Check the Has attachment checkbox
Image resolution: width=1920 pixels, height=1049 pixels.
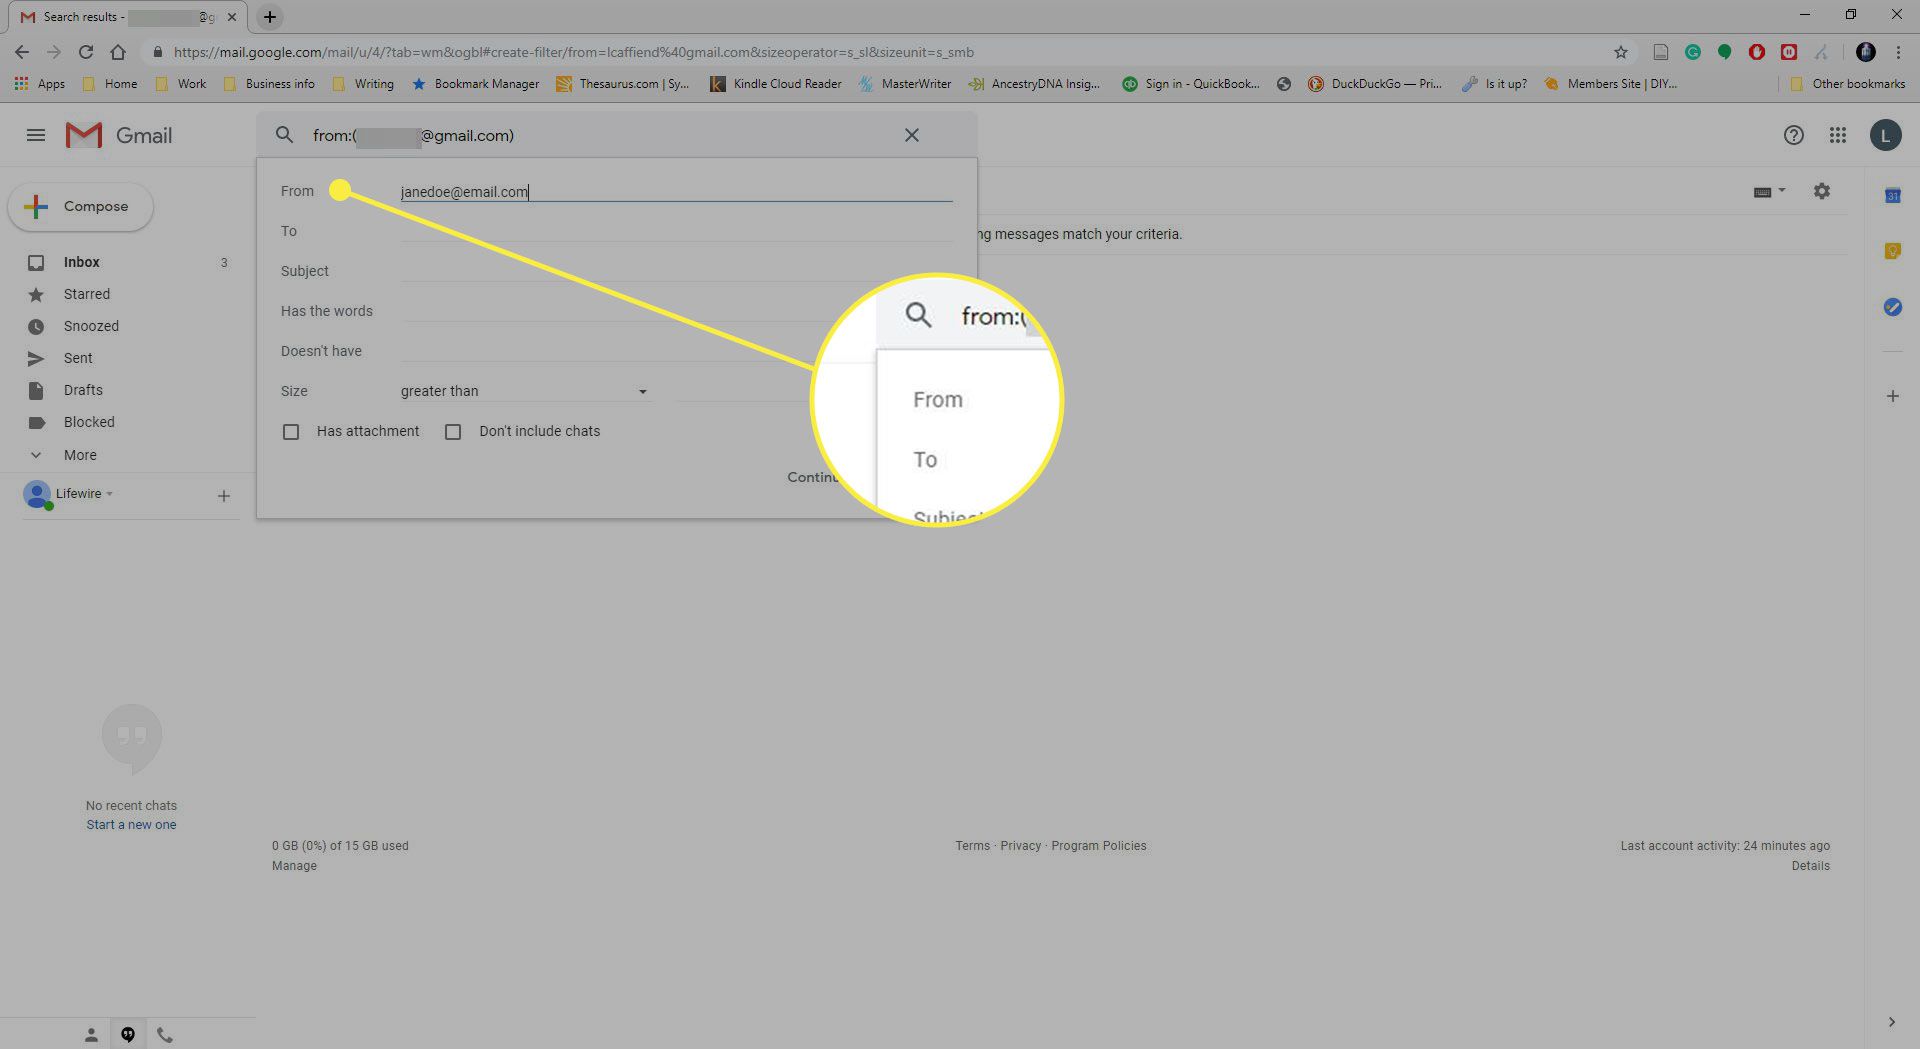(x=291, y=432)
